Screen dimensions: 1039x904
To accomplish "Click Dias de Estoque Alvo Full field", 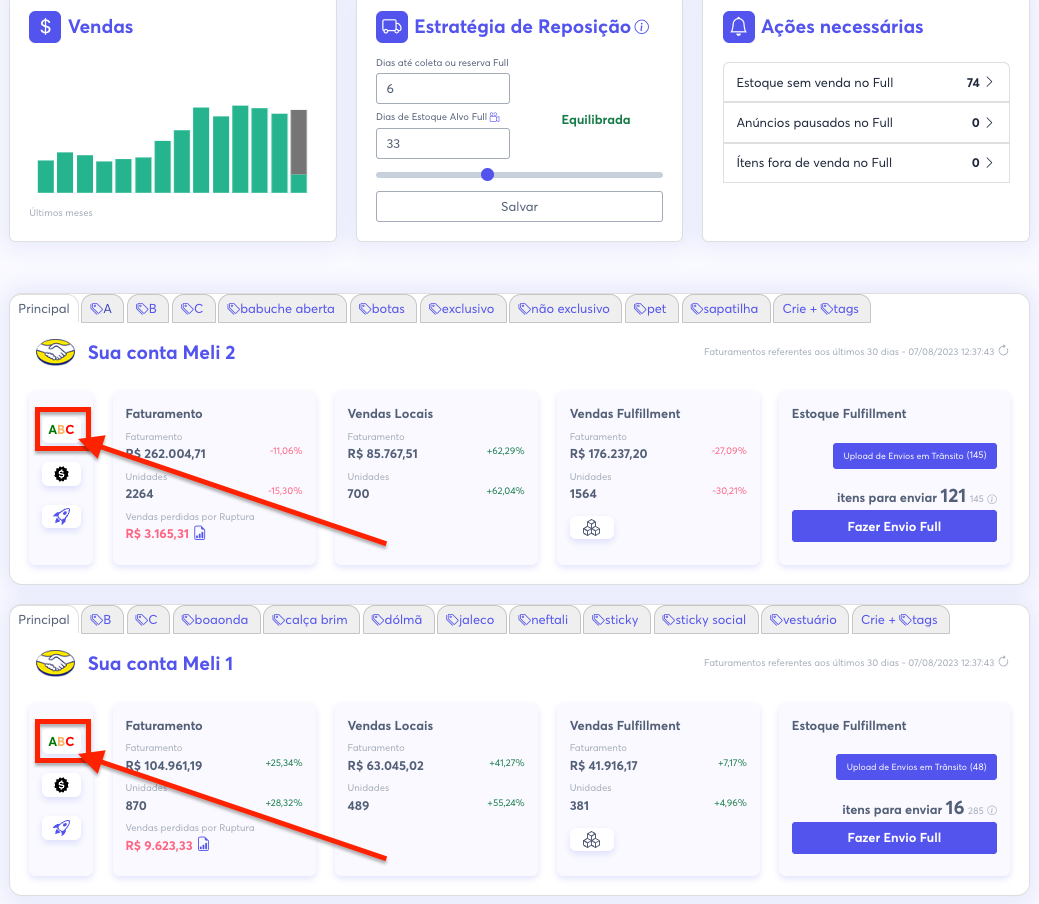I will (x=443, y=143).
